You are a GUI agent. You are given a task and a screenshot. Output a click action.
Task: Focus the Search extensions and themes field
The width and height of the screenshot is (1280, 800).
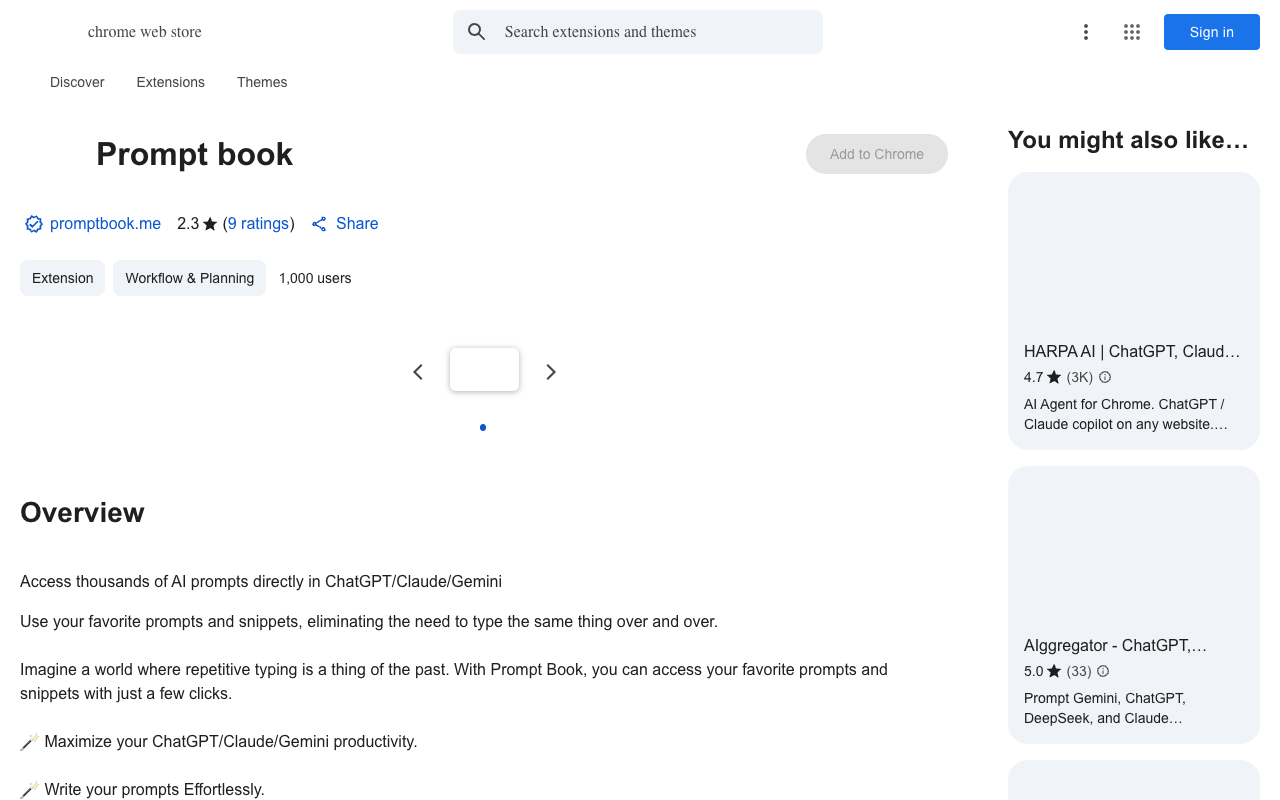(x=638, y=32)
